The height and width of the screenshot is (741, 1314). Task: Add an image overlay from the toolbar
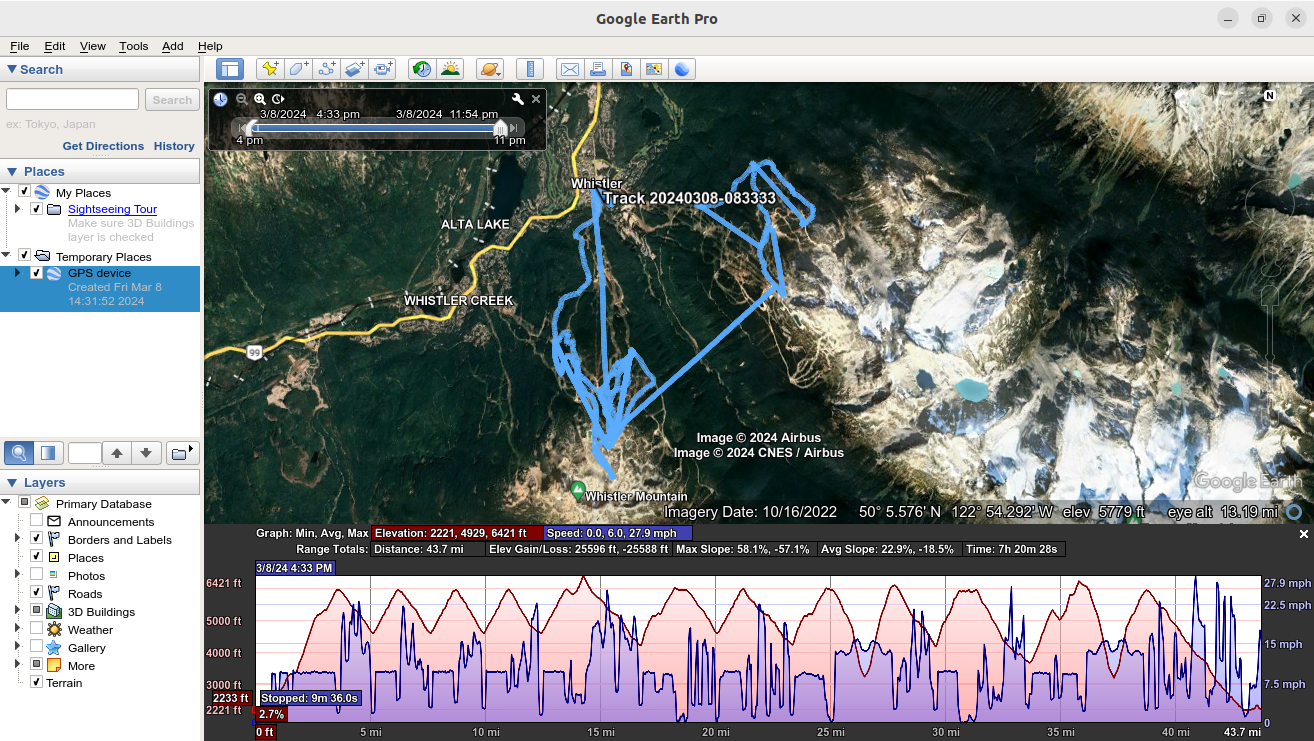[355, 69]
